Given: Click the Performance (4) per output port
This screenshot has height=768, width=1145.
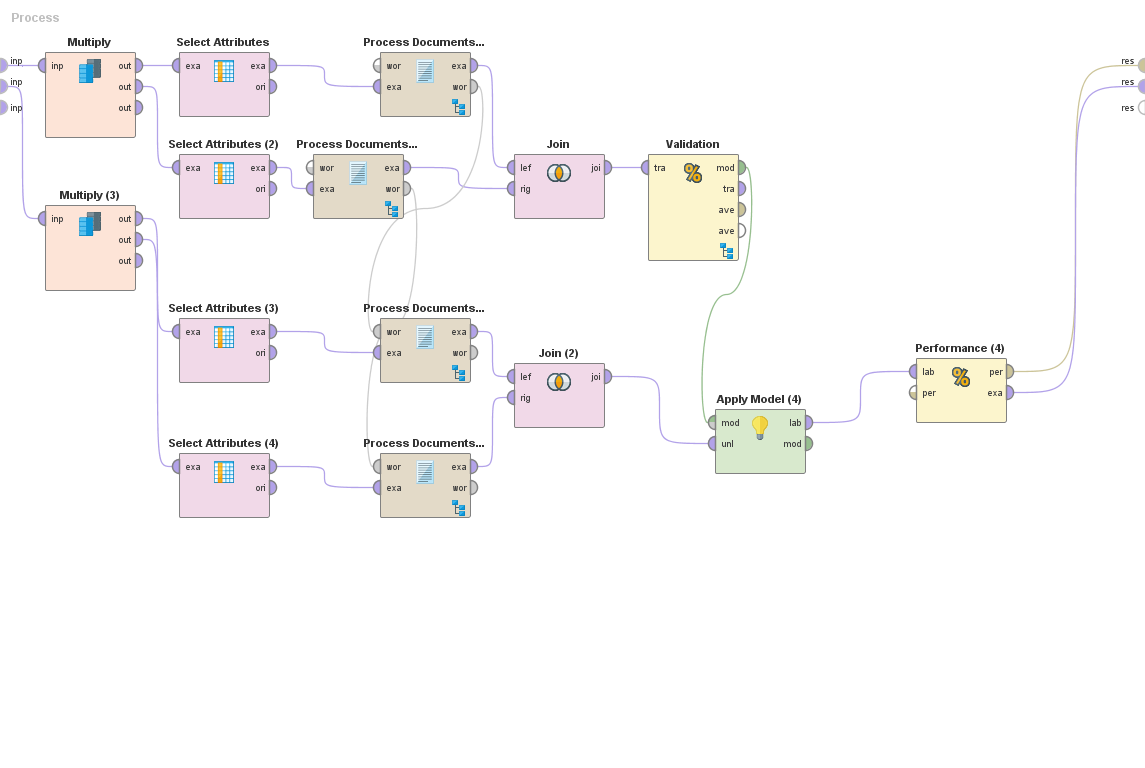Looking at the screenshot, I should tap(1008, 372).
